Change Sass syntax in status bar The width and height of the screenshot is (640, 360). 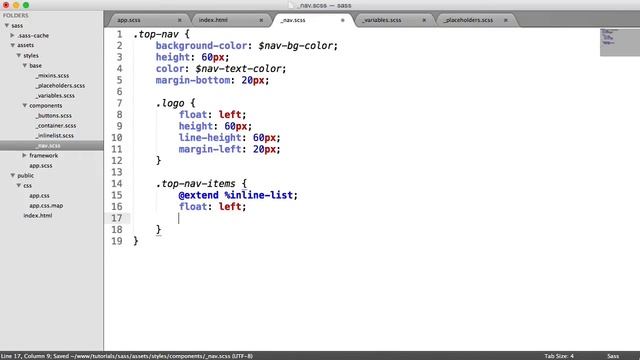click(613, 356)
